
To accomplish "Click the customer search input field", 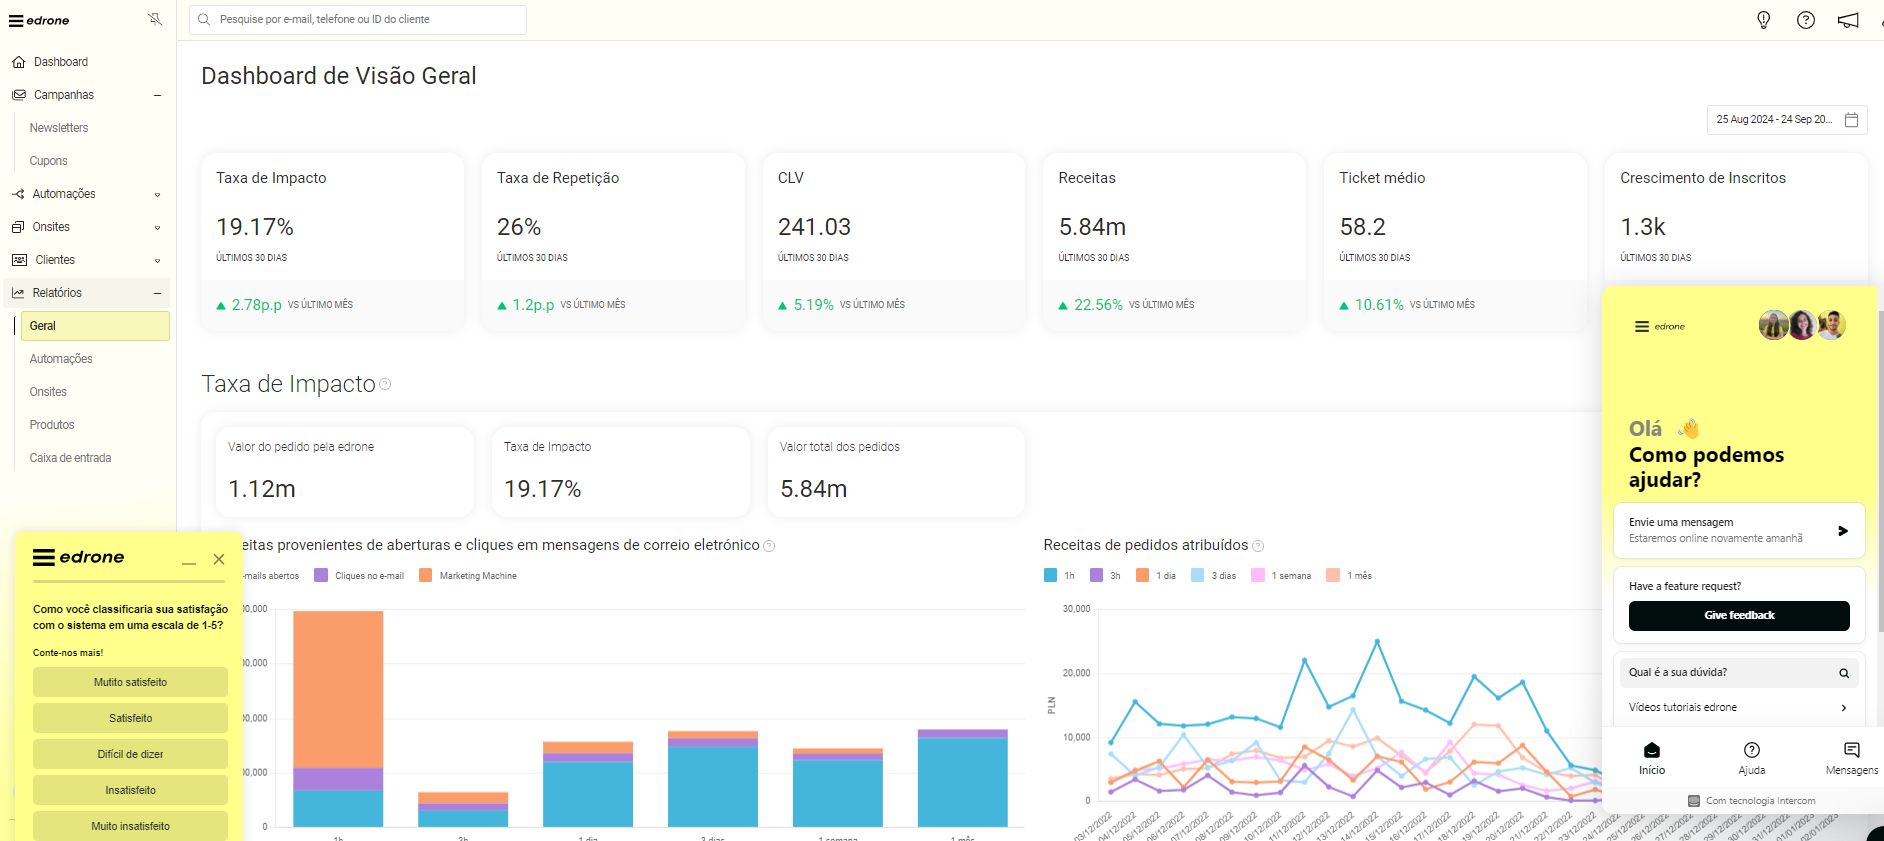I will click(x=358, y=19).
